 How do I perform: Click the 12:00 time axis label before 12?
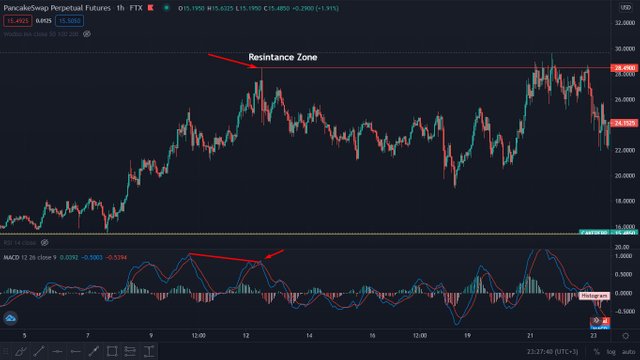pos(199,336)
